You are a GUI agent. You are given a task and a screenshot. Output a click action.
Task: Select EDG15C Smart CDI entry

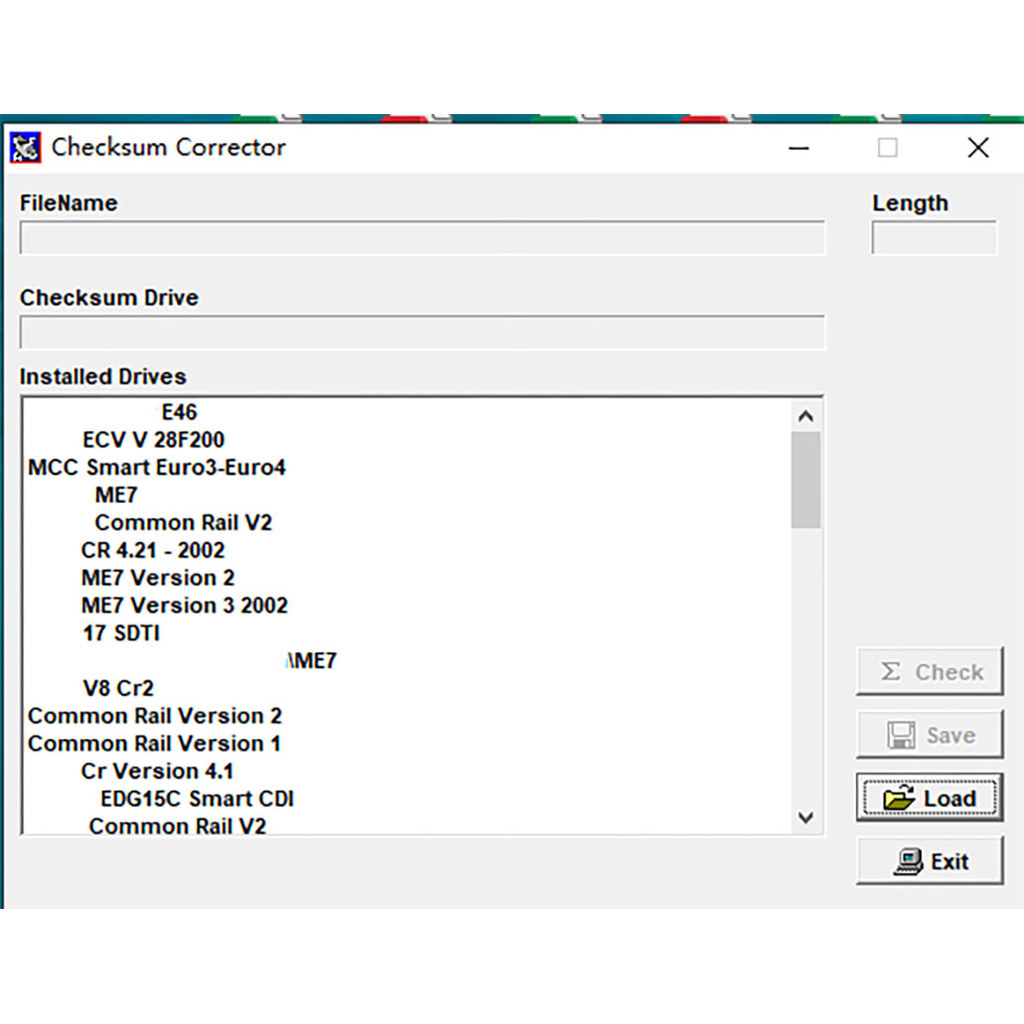196,798
